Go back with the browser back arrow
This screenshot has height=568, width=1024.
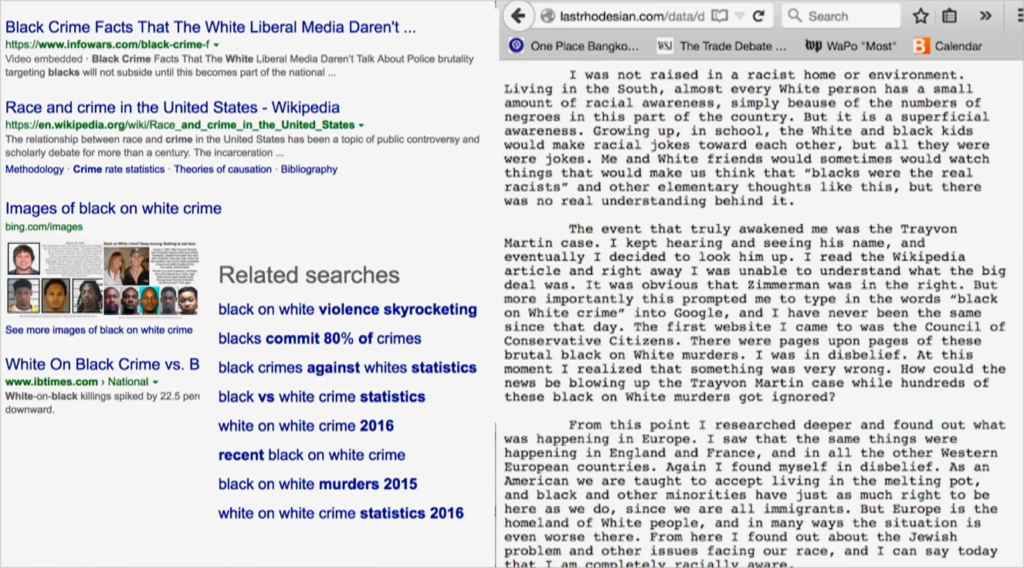(519, 16)
